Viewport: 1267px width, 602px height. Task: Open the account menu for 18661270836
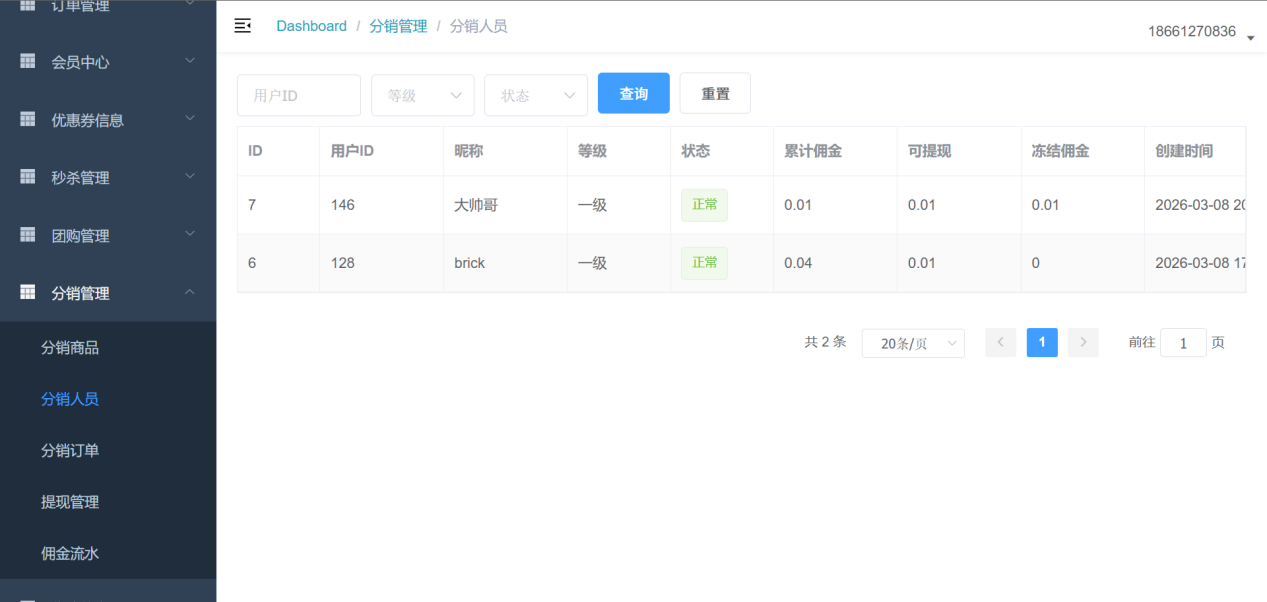pos(1200,32)
